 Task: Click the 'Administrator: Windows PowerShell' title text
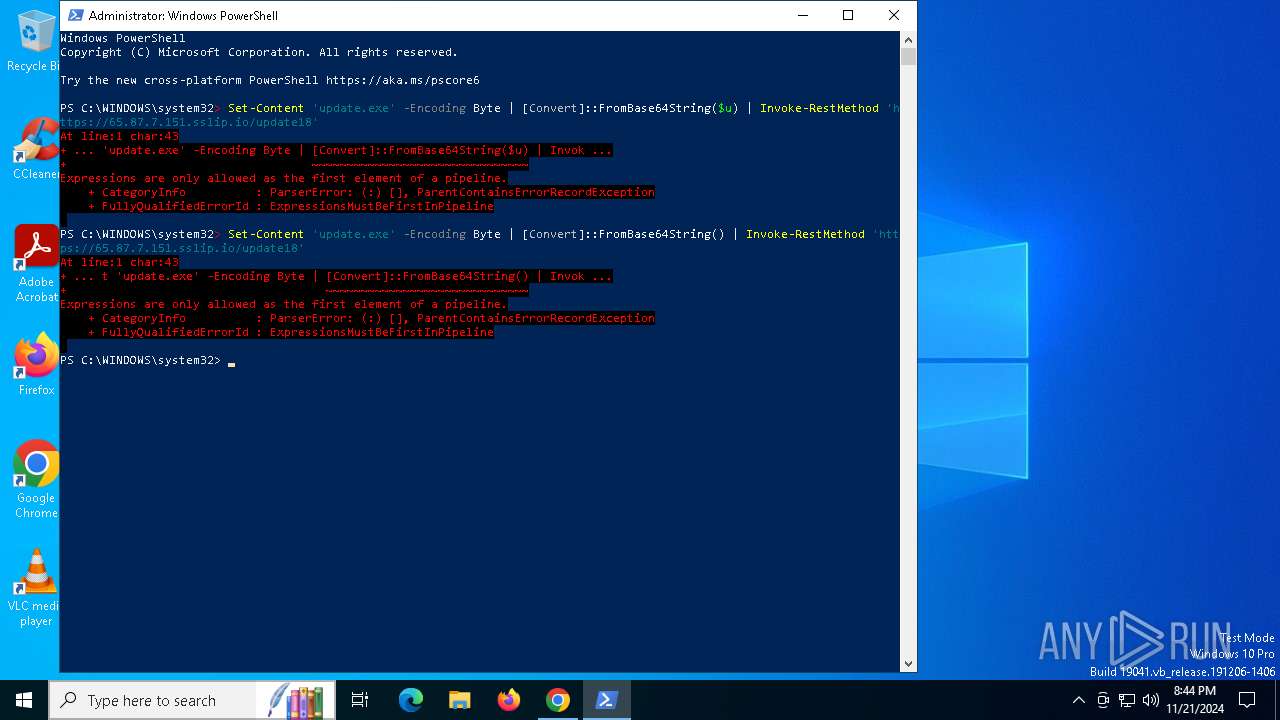click(183, 16)
